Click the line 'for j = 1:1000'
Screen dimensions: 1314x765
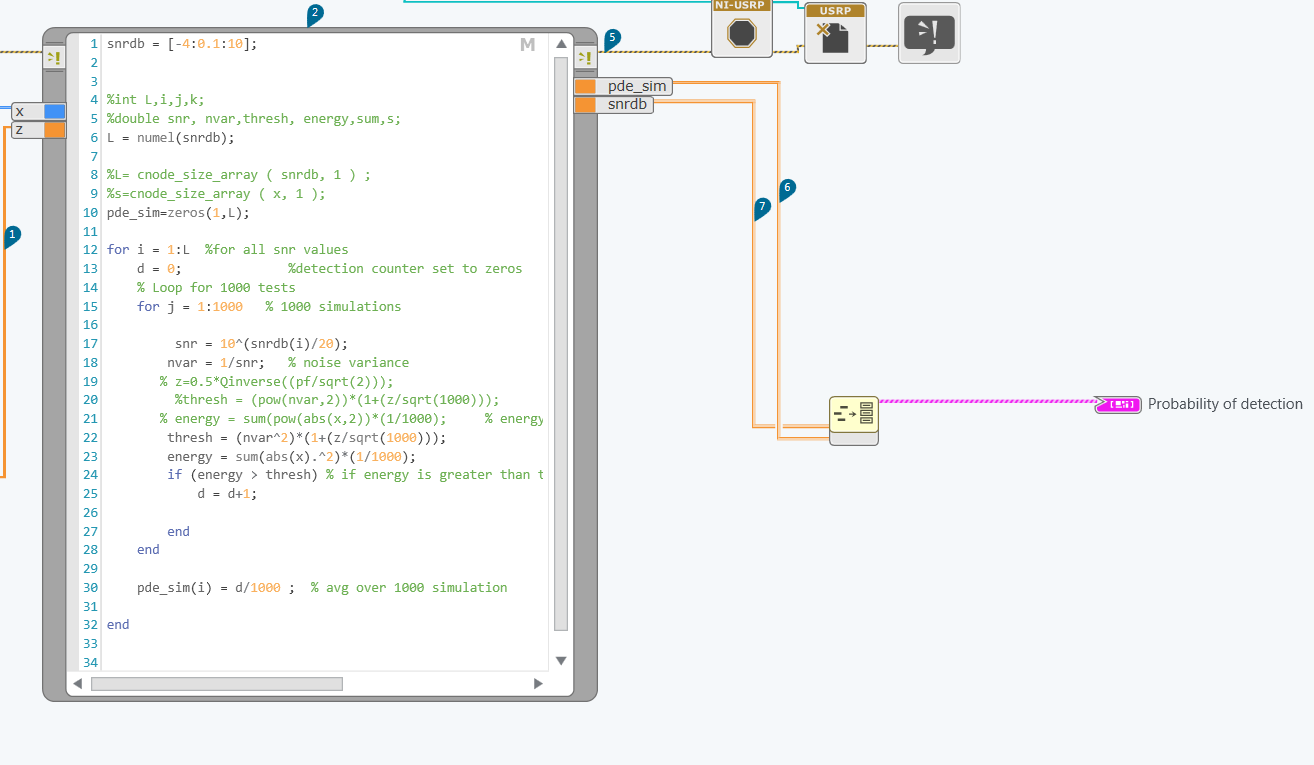tap(190, 306)
